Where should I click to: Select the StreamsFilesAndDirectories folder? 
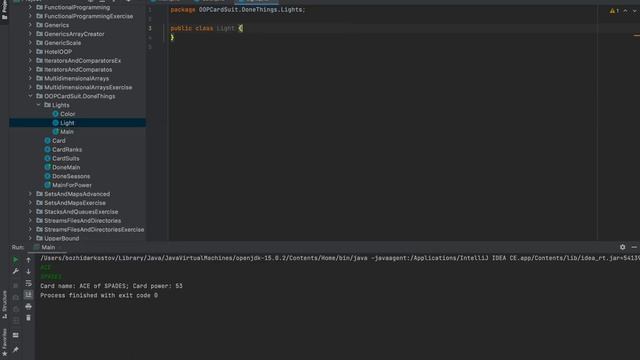pyautogui.click(x=82, y=221)
